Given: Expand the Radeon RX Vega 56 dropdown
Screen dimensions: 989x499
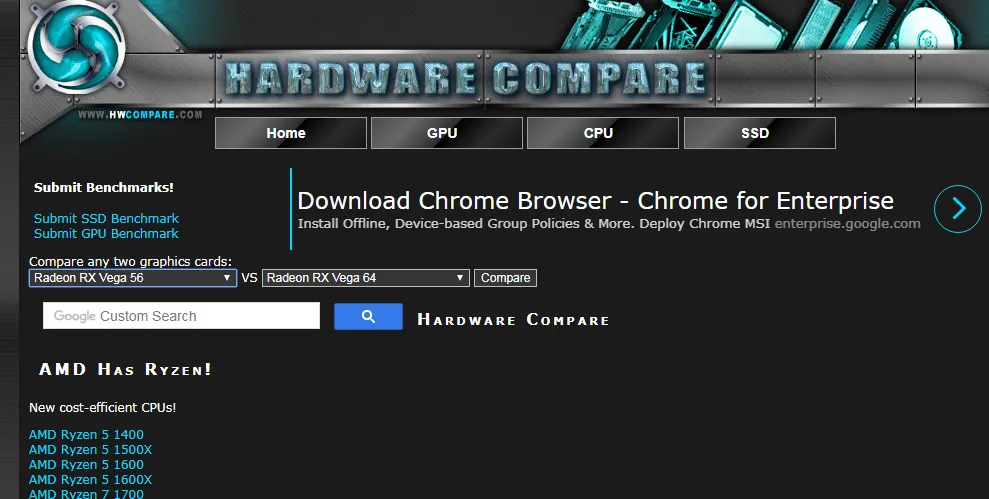Looking at the screenshot, I should (x=133, y=278).
